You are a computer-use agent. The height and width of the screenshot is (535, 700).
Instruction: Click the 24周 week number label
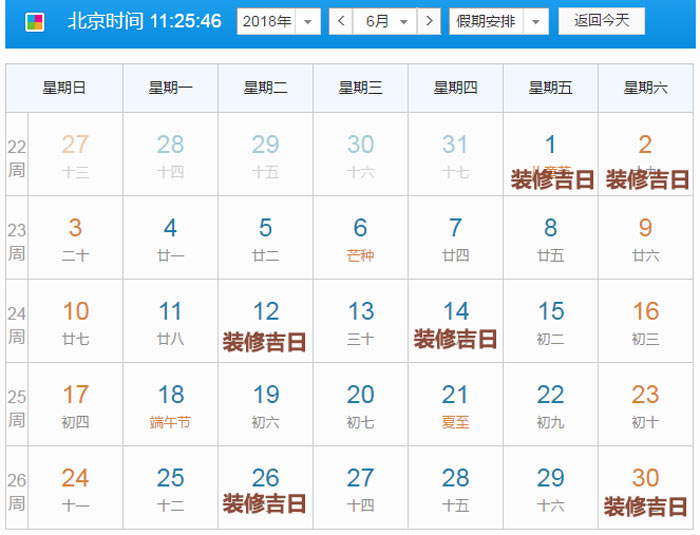pos(17,324)
